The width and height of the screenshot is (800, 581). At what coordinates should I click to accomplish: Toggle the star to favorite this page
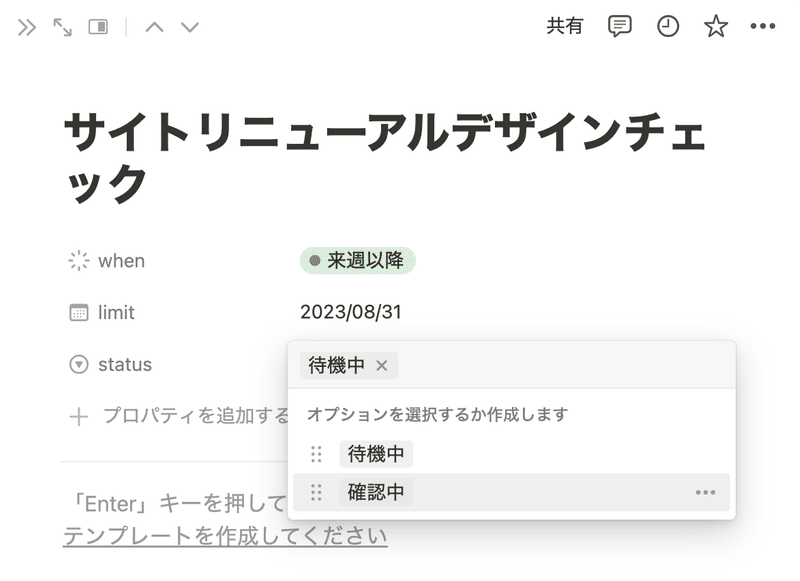714,26
